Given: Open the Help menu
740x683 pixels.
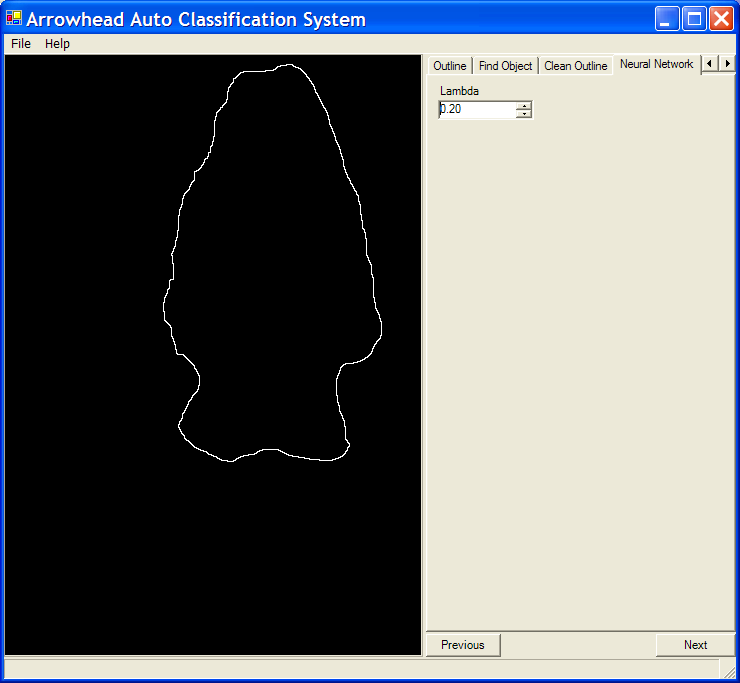Looking at the screenshot, I should tap(57, 43).
